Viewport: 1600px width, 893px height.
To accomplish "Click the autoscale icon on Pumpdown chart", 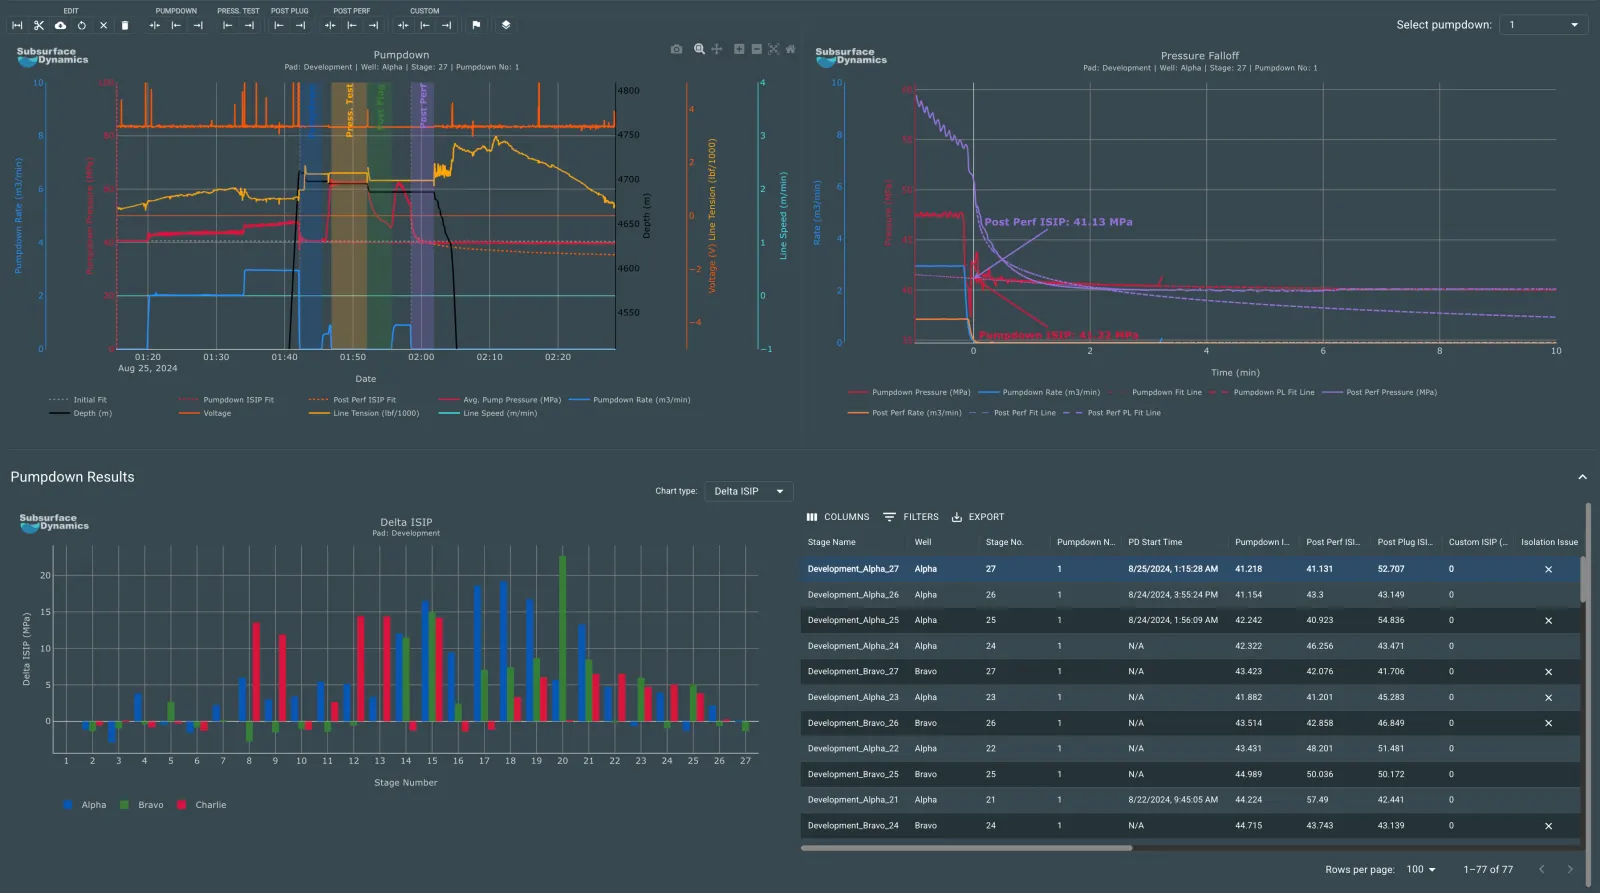I will 774,48.
